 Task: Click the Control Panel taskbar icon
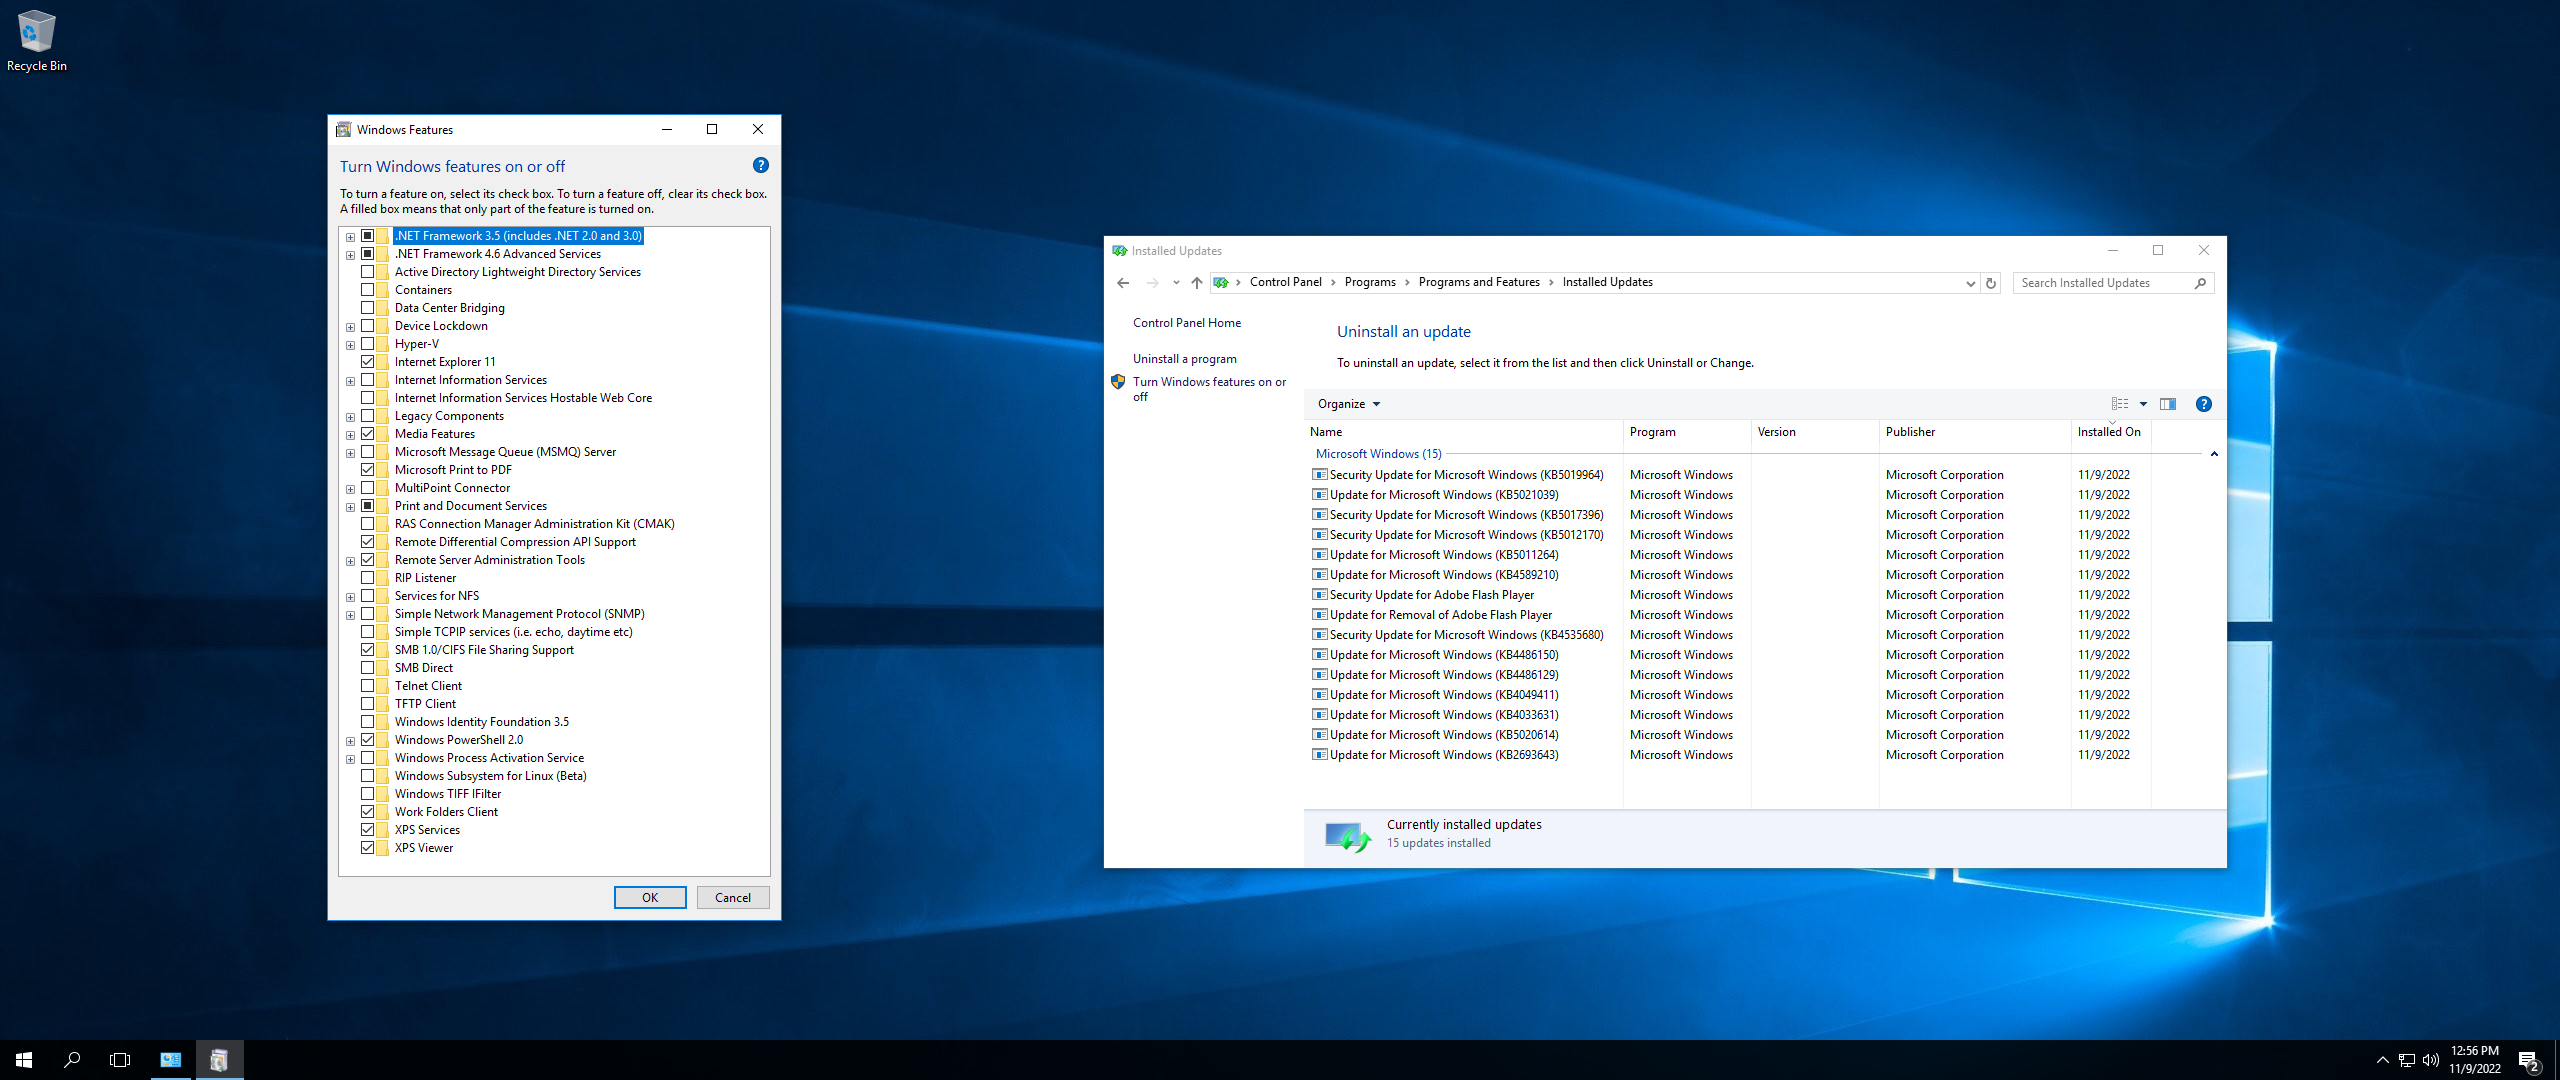pyautogui.click(x=171, y=1060)
